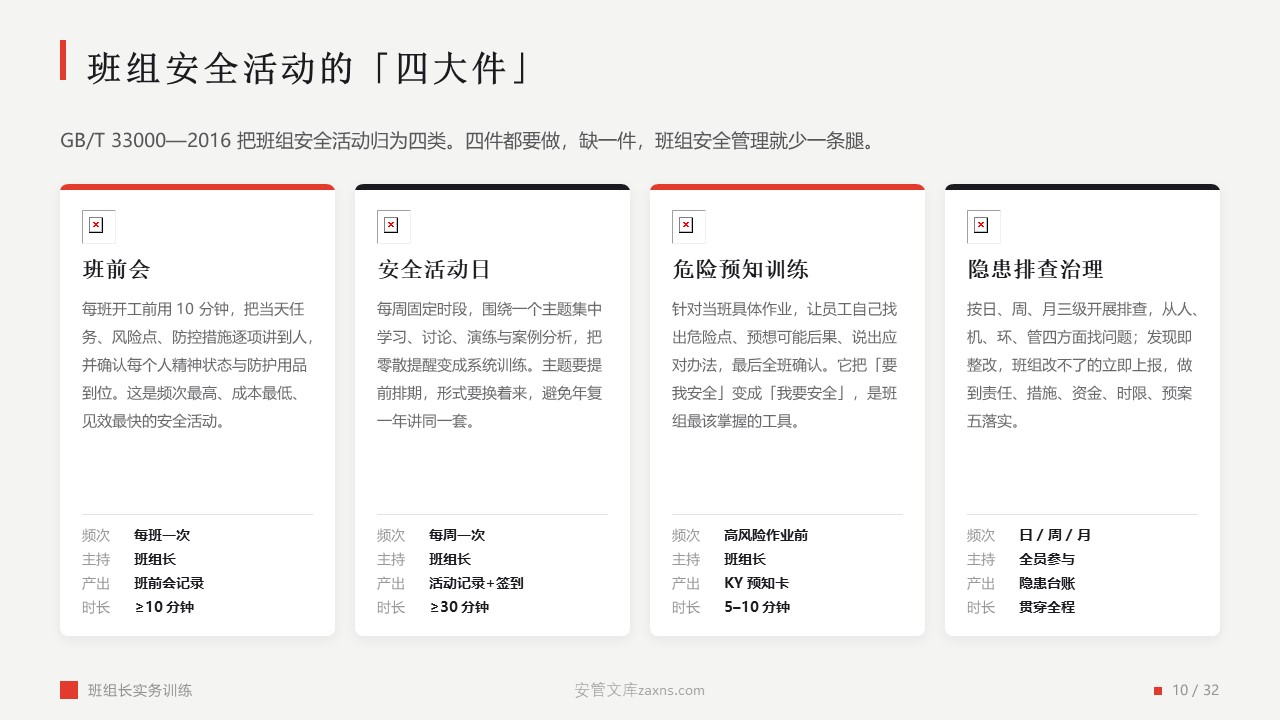Select the value 高风险作业前
Image resolution: width=1280 pixels, height=720 pixels.
(766, 535)
